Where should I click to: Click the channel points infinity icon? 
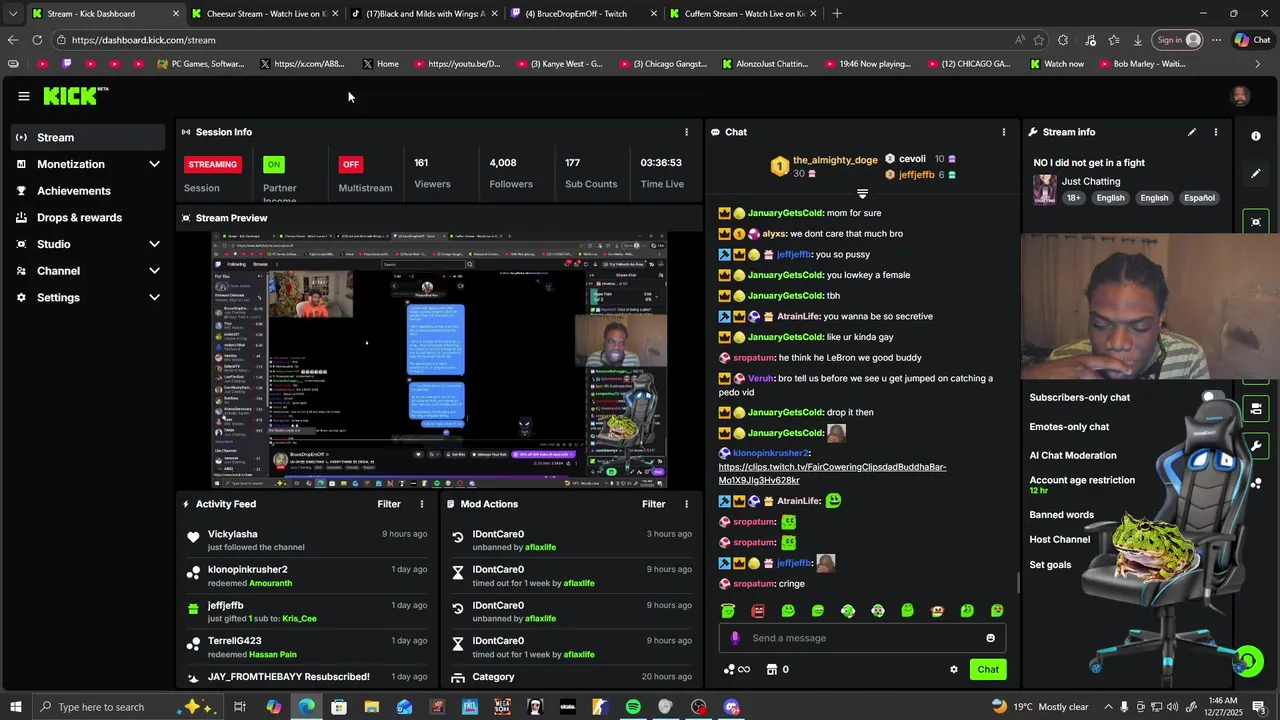737,670
